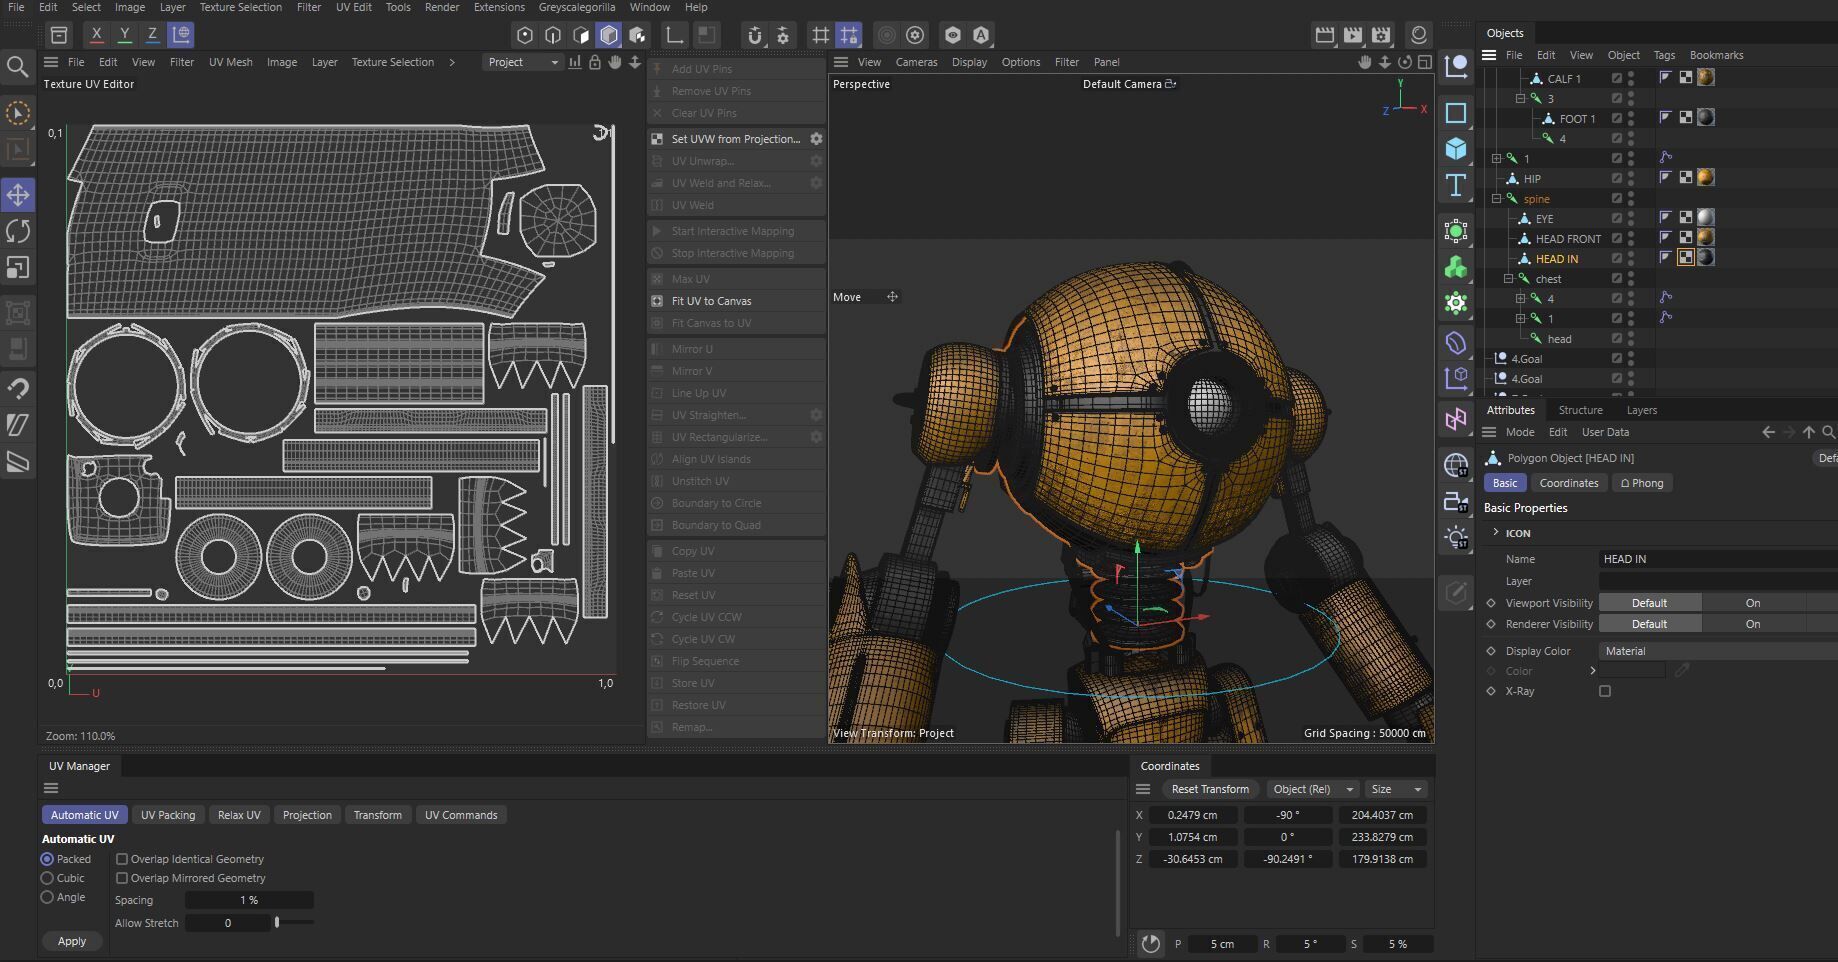
Task: Click the Set UVW from Projection settings gear
Action: (x=816, y=139)
